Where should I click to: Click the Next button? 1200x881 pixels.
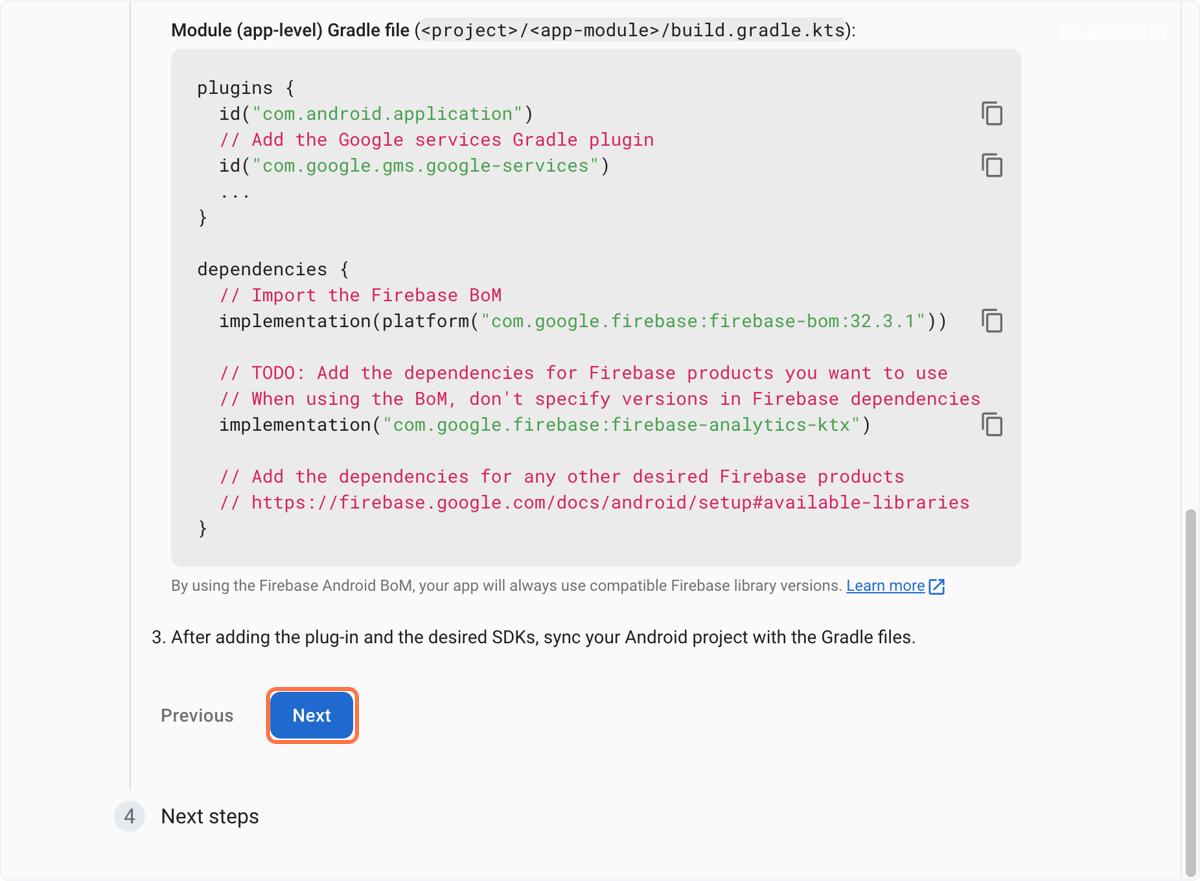312,716
